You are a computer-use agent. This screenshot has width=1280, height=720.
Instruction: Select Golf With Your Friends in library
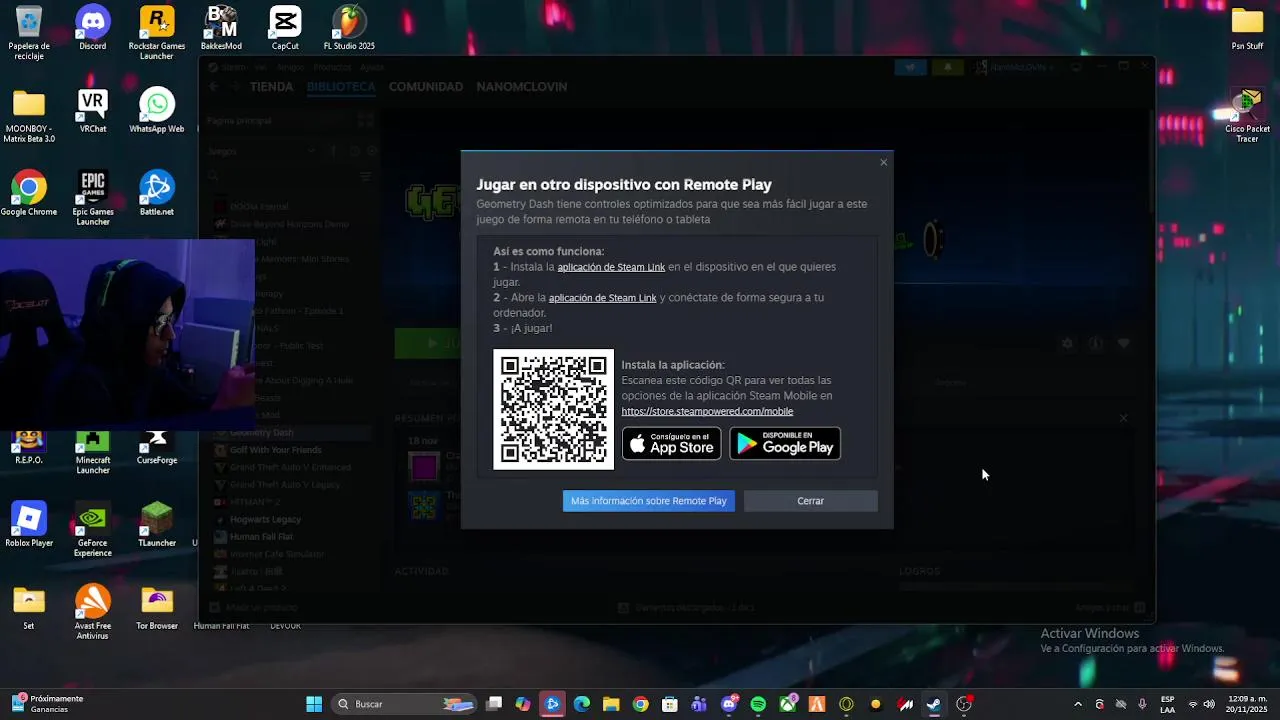pos(275,450)
